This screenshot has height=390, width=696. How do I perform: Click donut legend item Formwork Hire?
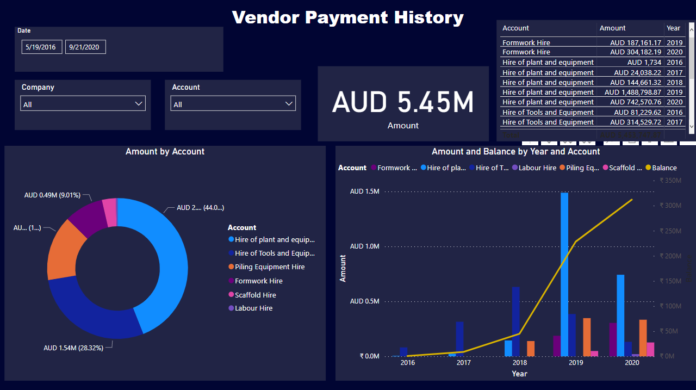click(x=255, y=281)
